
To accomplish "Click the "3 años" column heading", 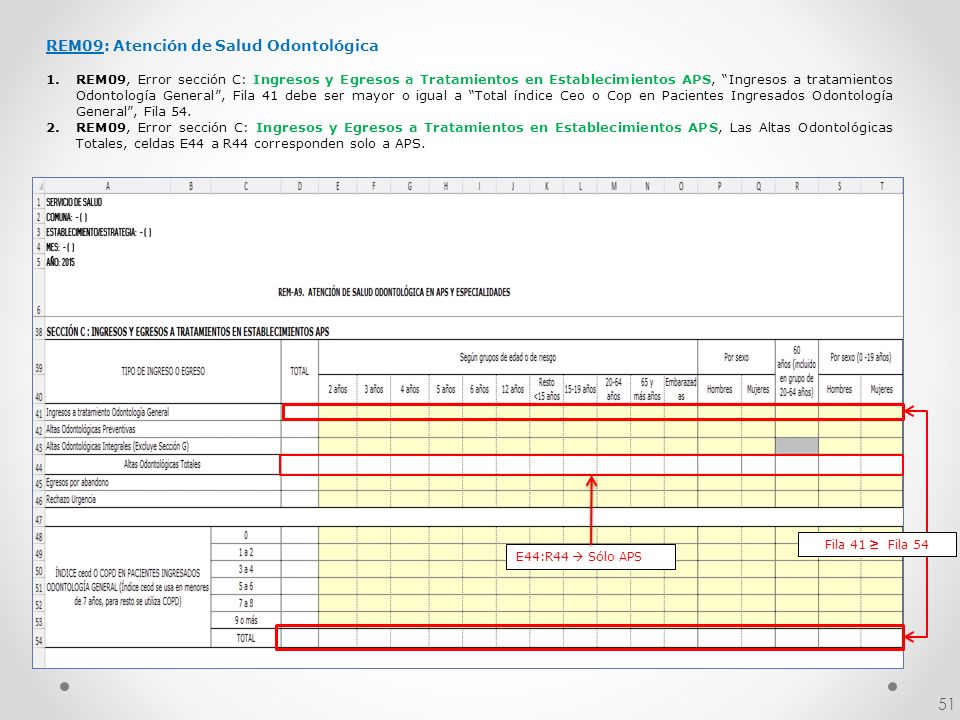I will coord(373,389).
